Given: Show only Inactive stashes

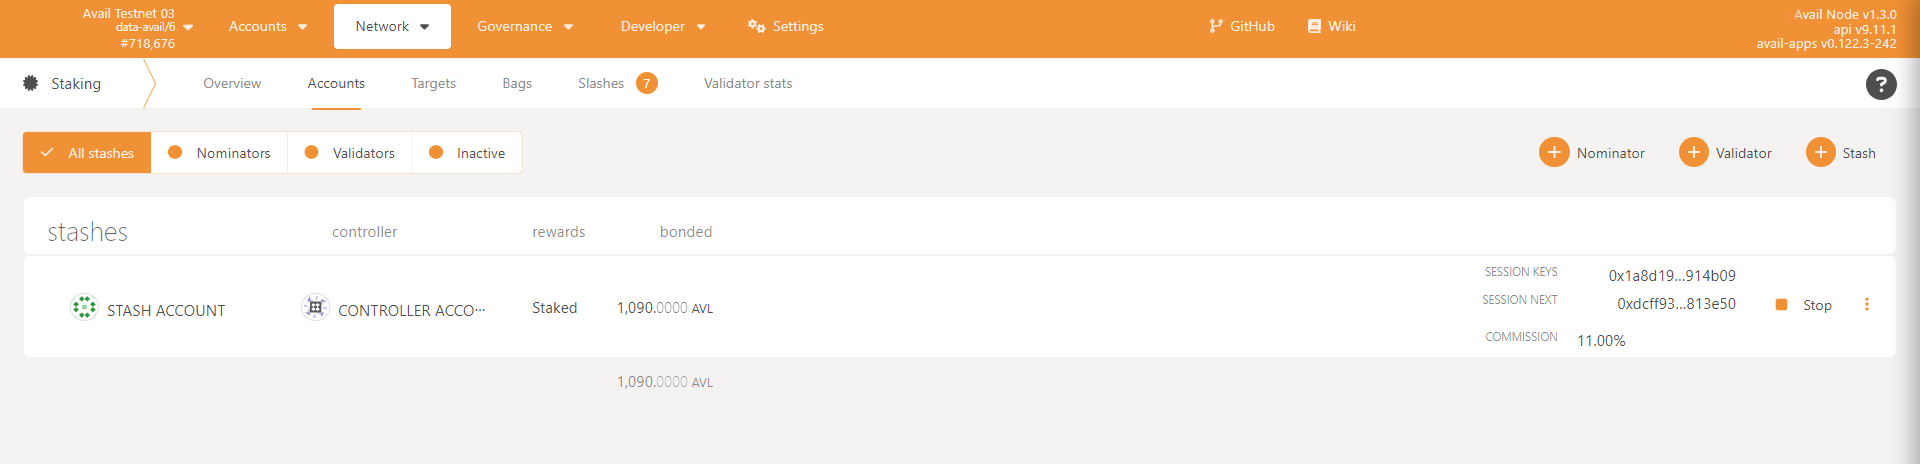Looking at the screenshot, I should [467, 153].
